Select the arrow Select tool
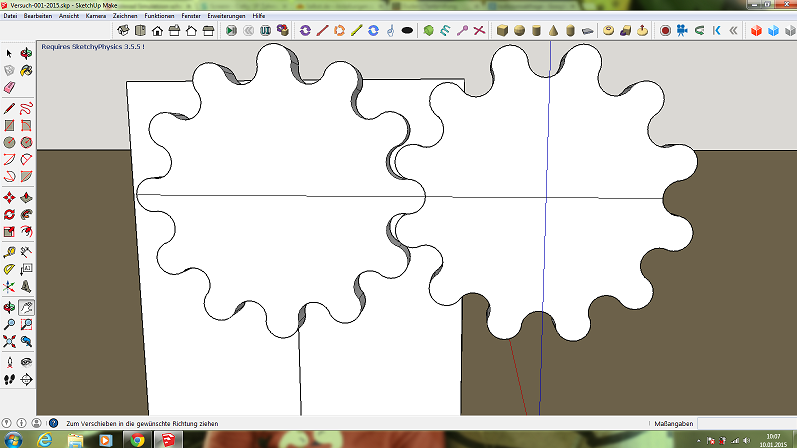797x448 pixels. (9, 53)
